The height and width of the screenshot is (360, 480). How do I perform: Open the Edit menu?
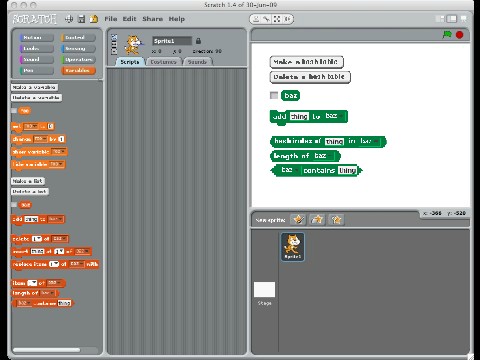pyautogui.click(x=129, y=19)
